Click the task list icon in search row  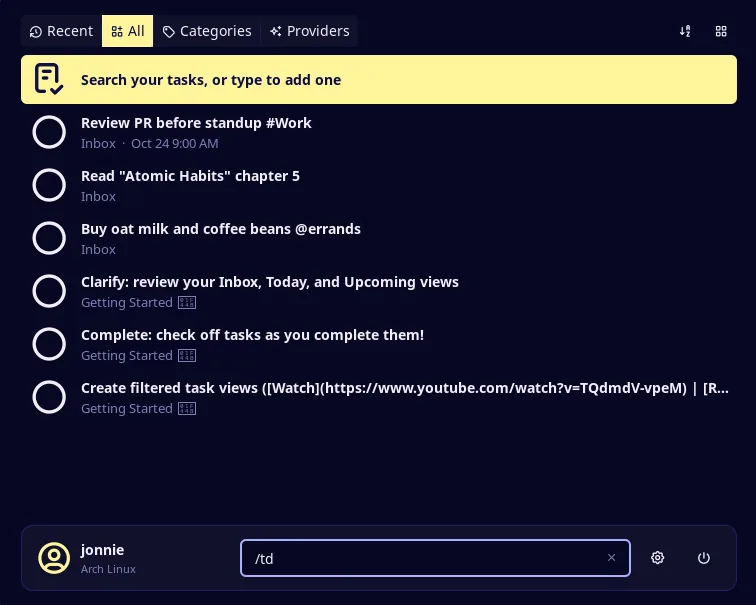point(49,79)
